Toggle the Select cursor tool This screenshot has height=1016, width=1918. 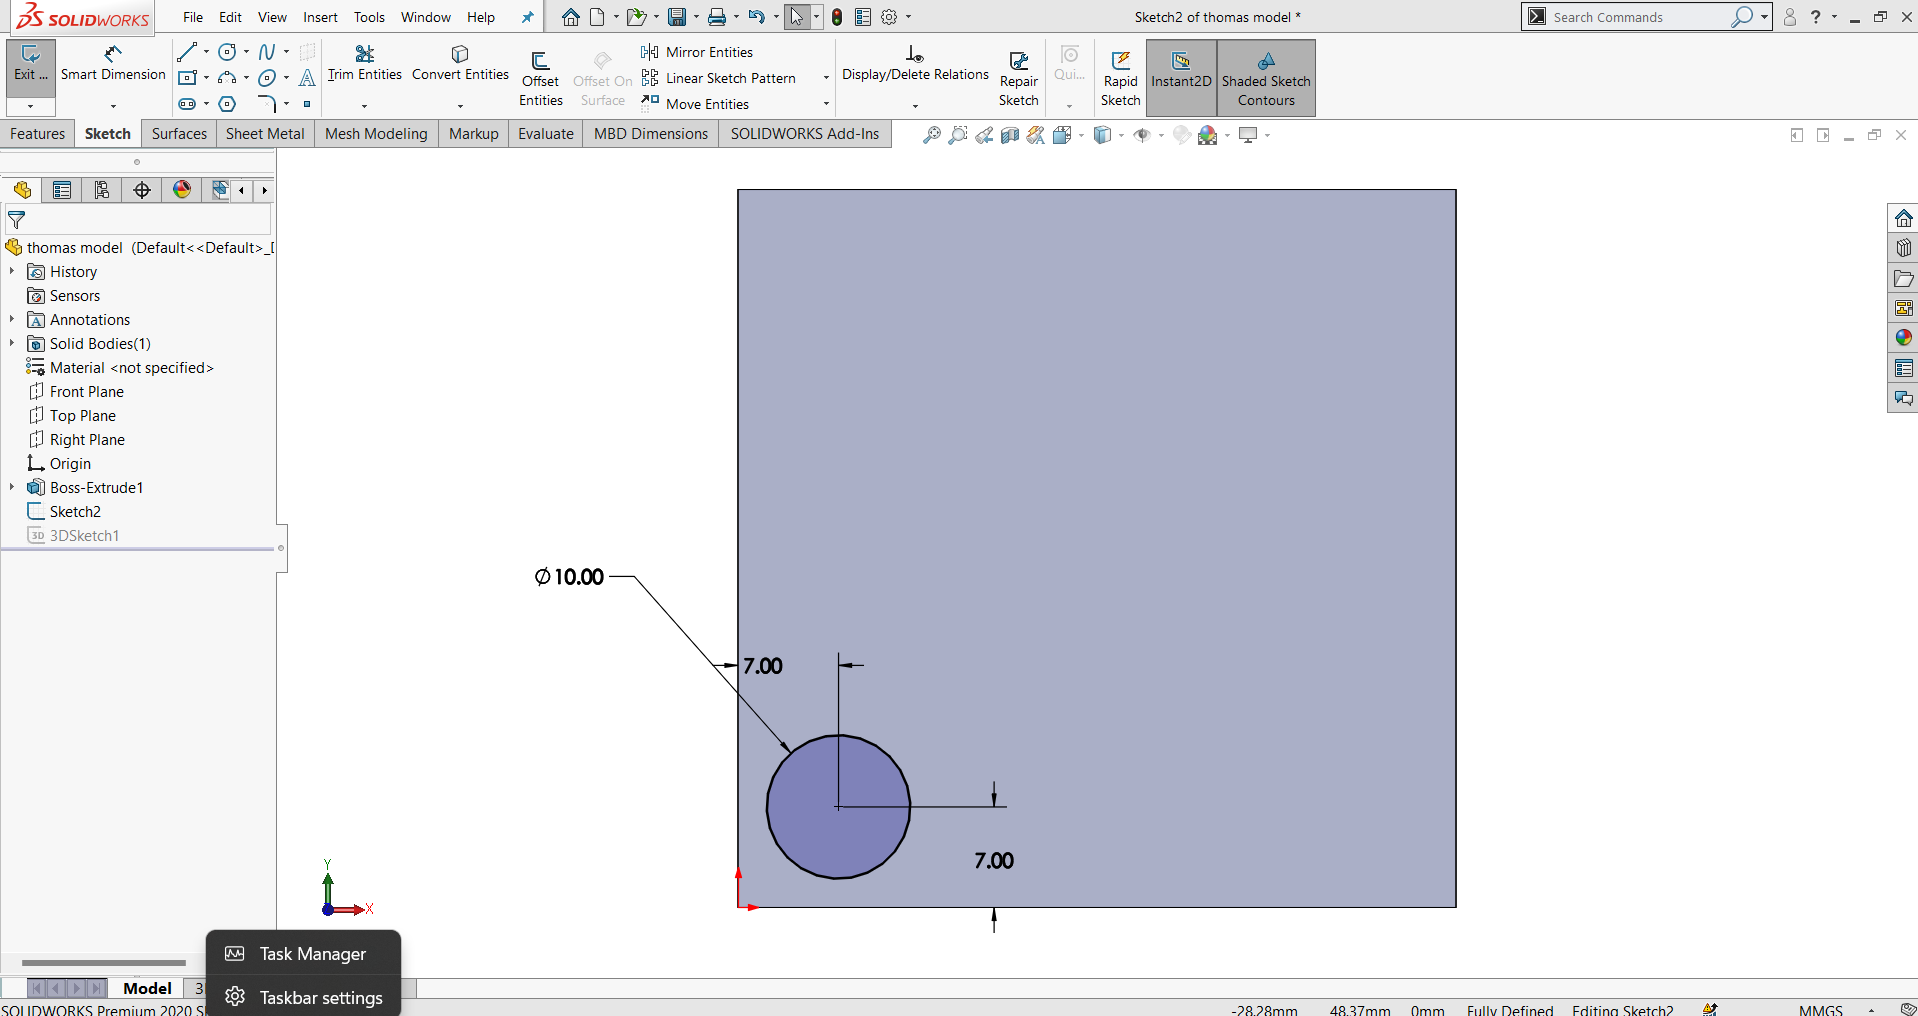tap(797, 17)
